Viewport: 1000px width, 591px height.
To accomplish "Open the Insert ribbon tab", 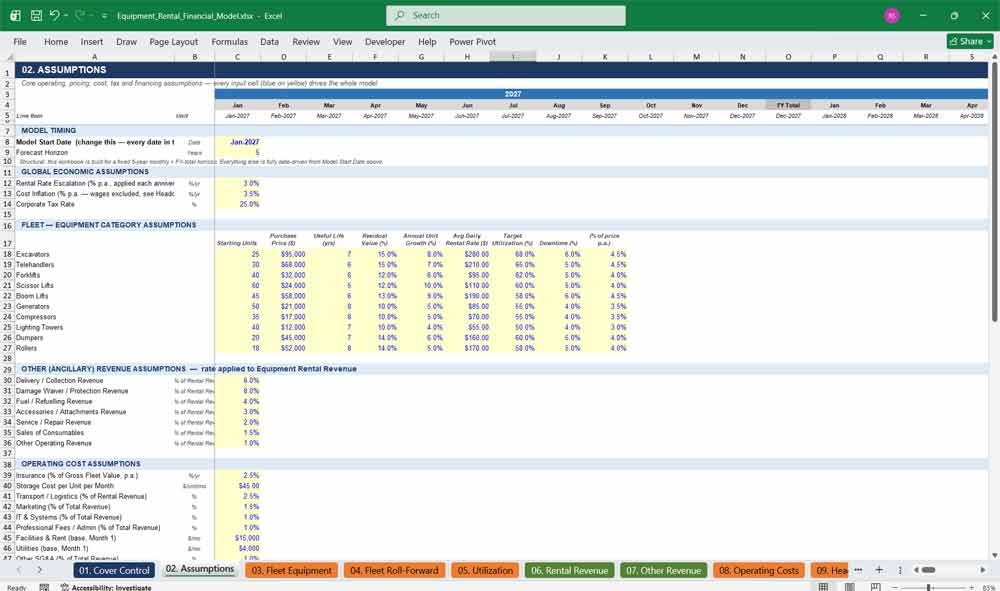I will pyautogui.click(x=92, y=41).
